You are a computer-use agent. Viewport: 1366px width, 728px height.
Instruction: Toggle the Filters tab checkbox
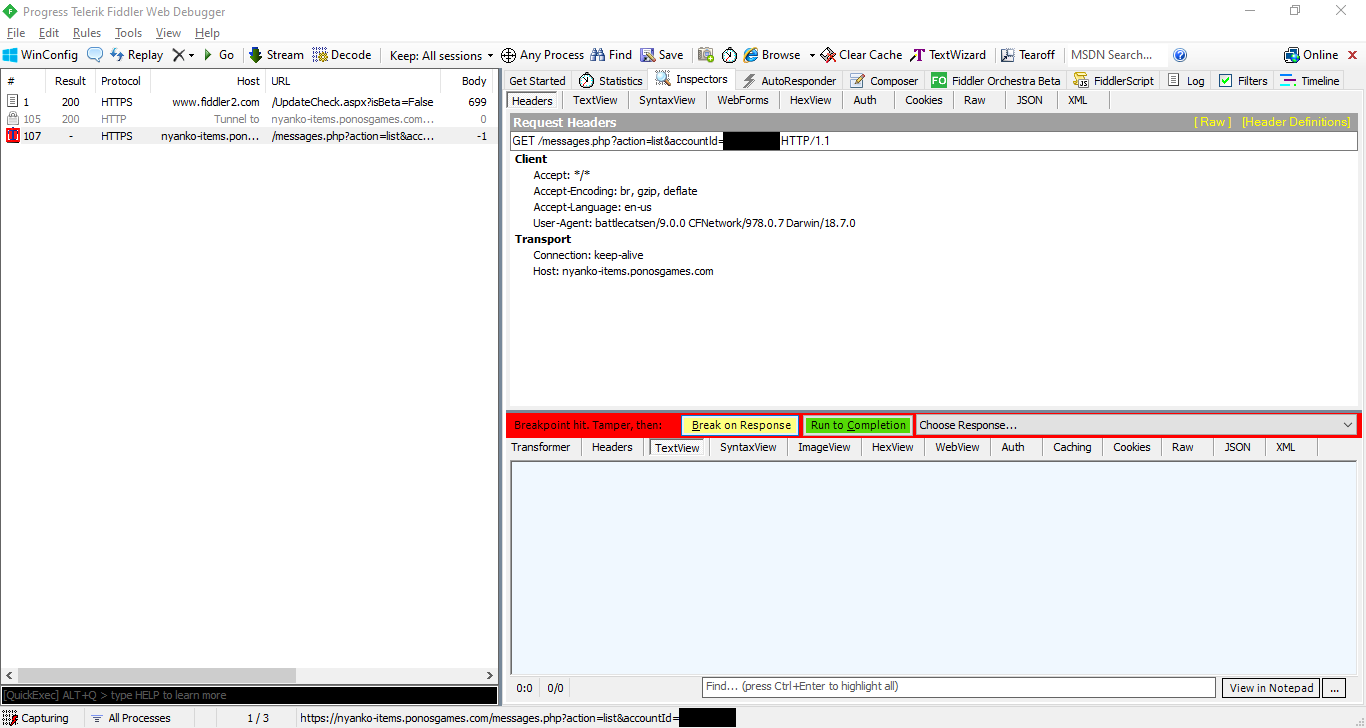[1225, 81]
